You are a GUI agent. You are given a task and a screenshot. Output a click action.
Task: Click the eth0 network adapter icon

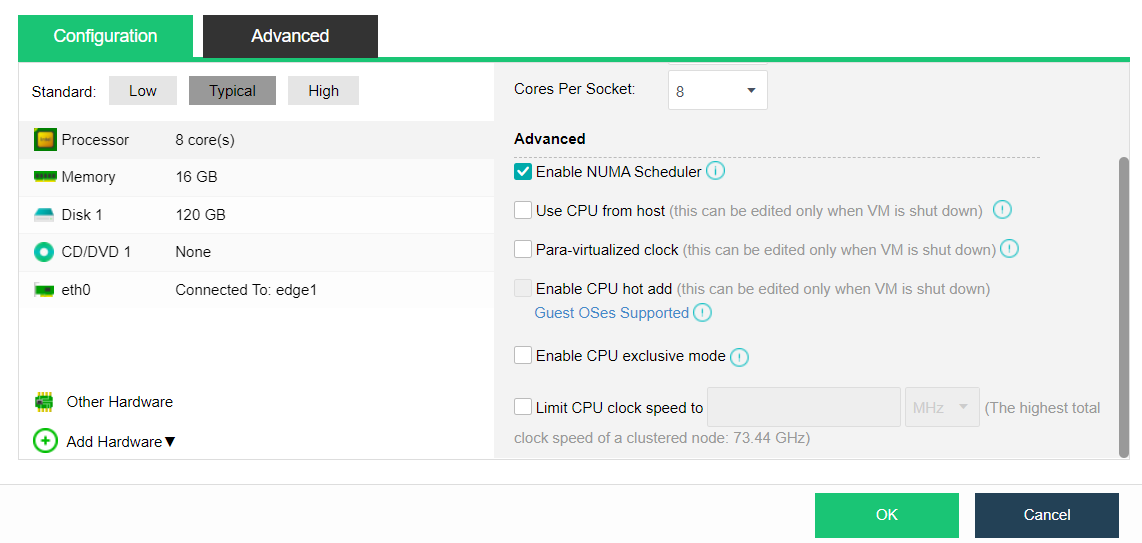click(45, 290)
